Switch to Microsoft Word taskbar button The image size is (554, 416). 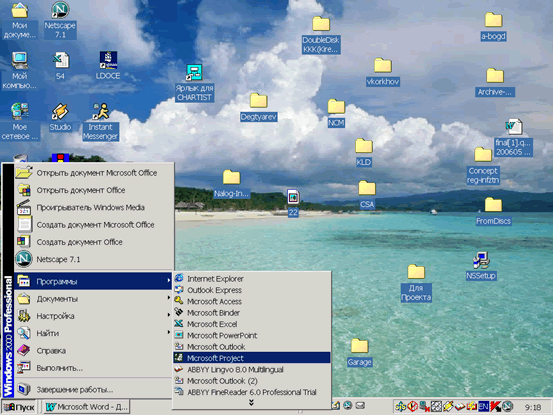(x=86, y=407)
